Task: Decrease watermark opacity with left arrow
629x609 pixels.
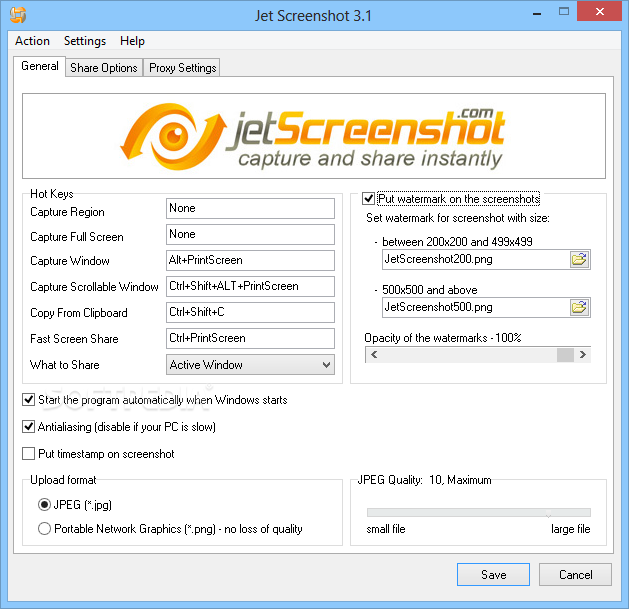Action: (374, 355)
